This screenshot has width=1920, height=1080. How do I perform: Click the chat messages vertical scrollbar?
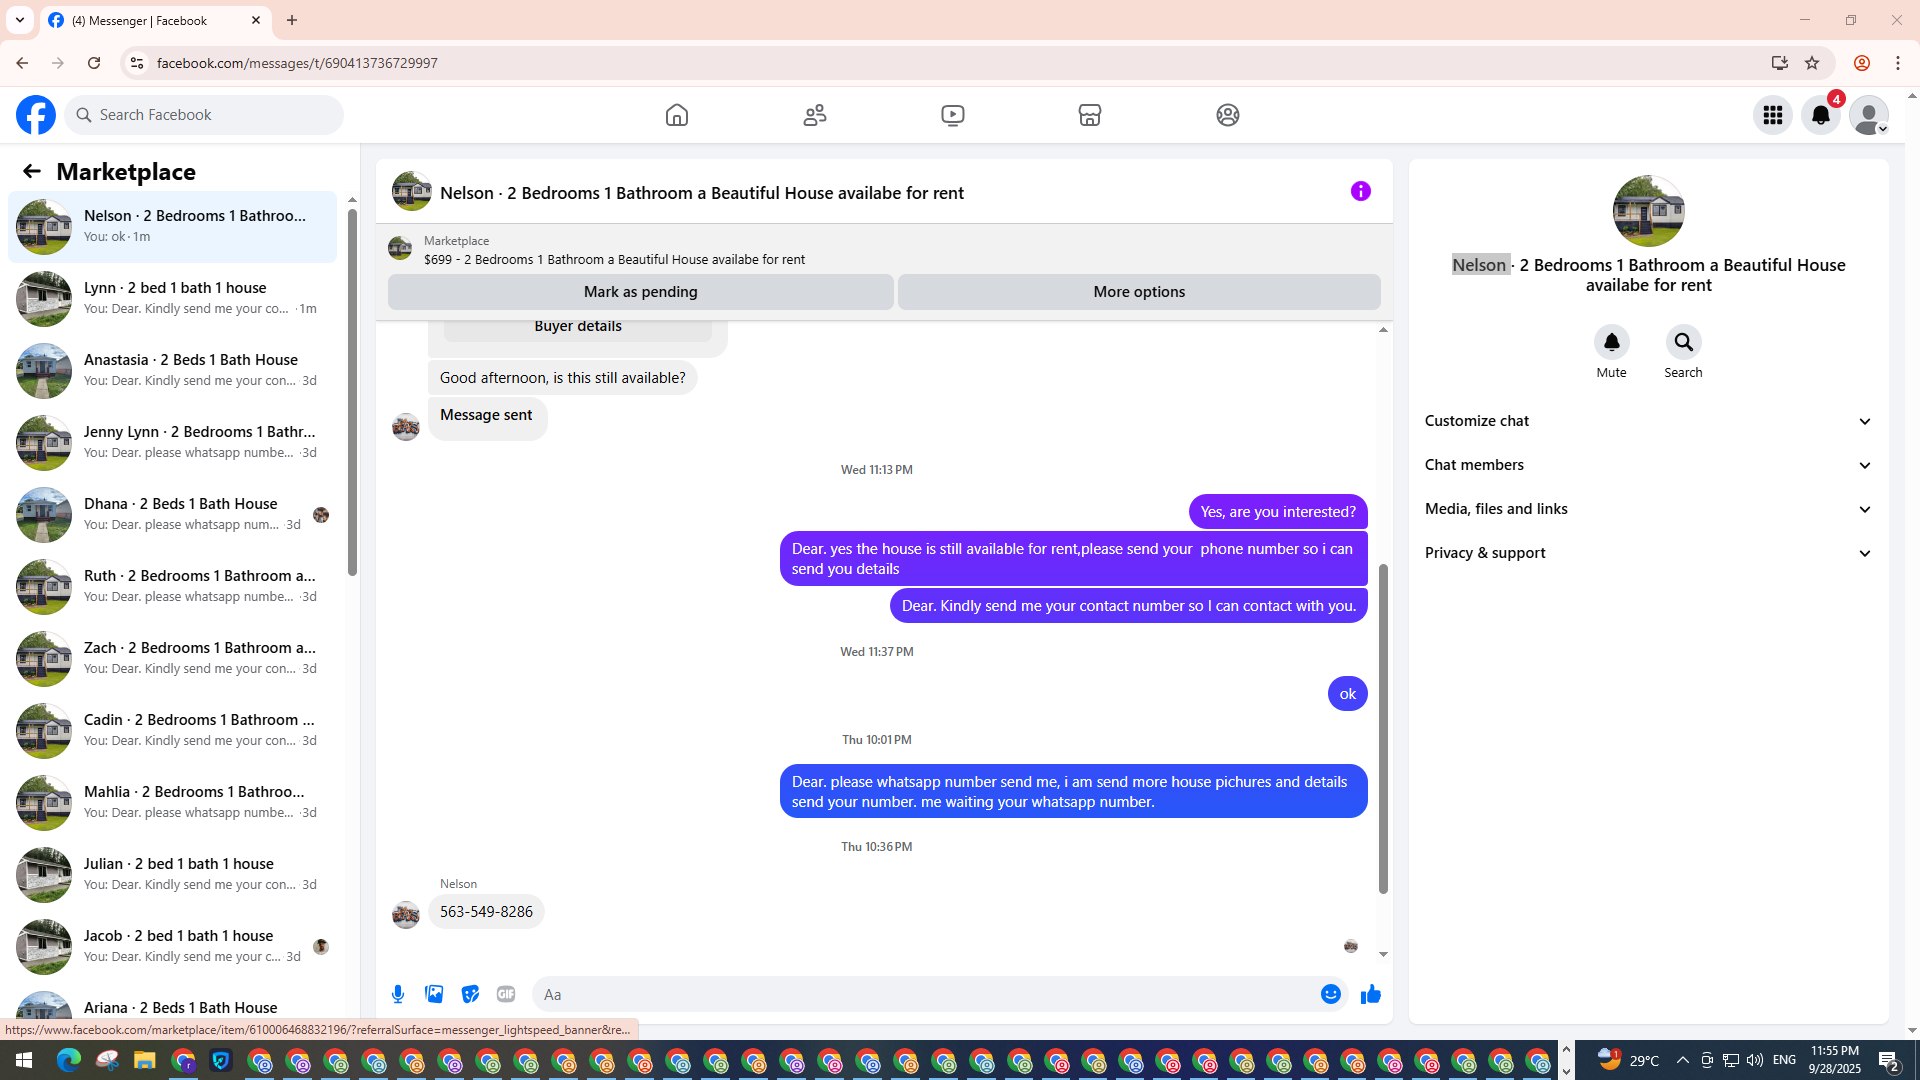tap(1383, 727)
